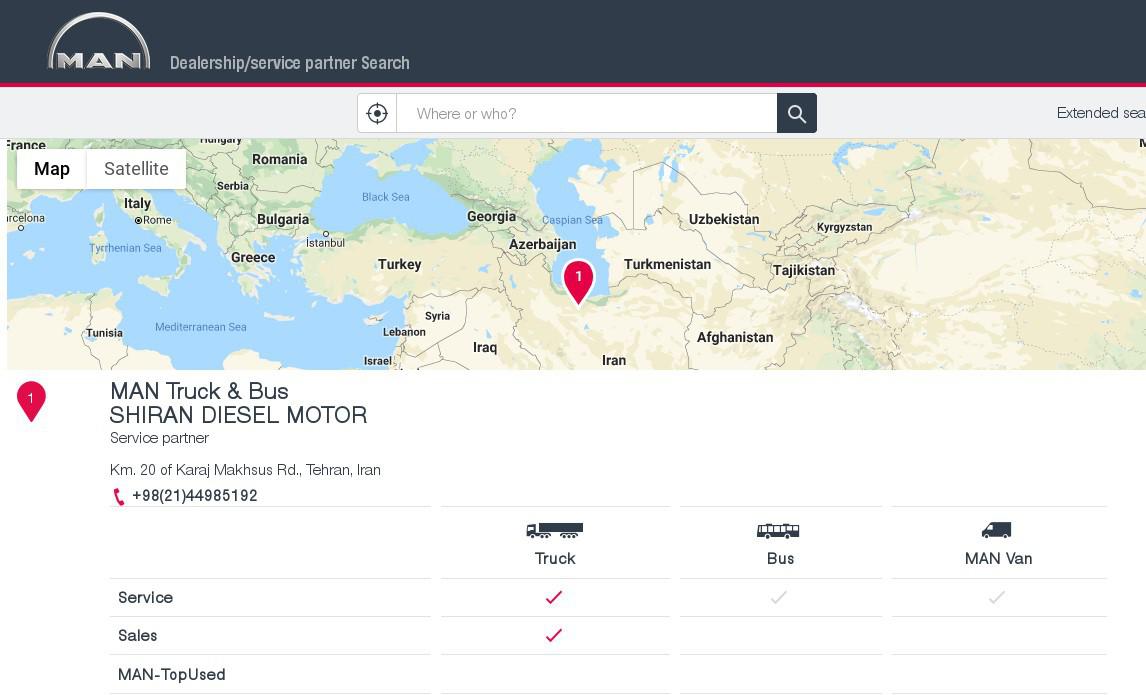Click the Mediterranean Sea label on the map
The image size is (1146, 695).
click(200, 327)
